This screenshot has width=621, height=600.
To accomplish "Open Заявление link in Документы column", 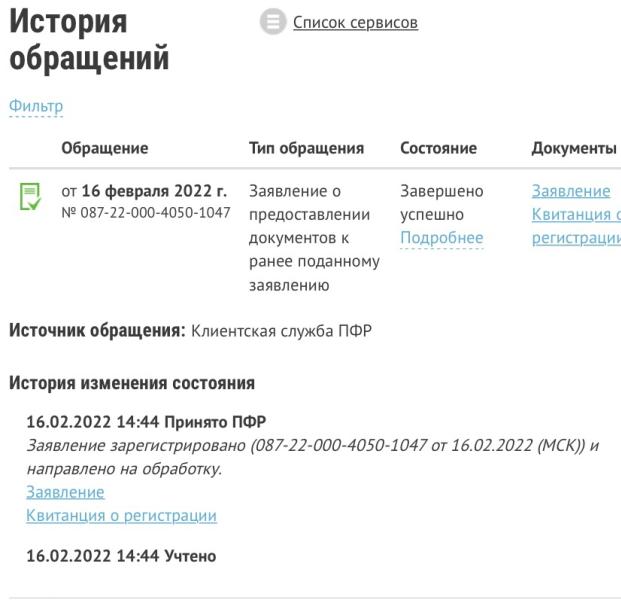I will pyautogui.click(x=571, y=191).
